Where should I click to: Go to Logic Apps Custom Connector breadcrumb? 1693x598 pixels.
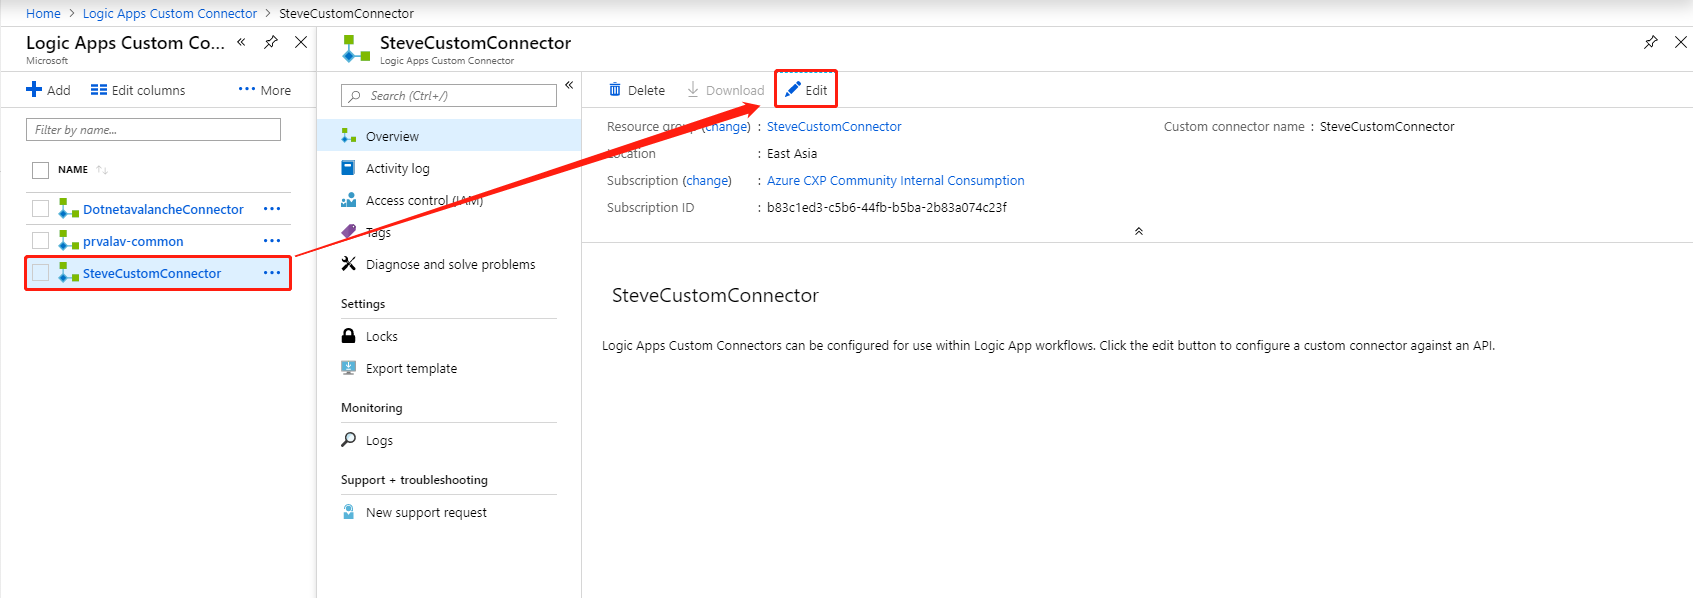tap(170, 13)
